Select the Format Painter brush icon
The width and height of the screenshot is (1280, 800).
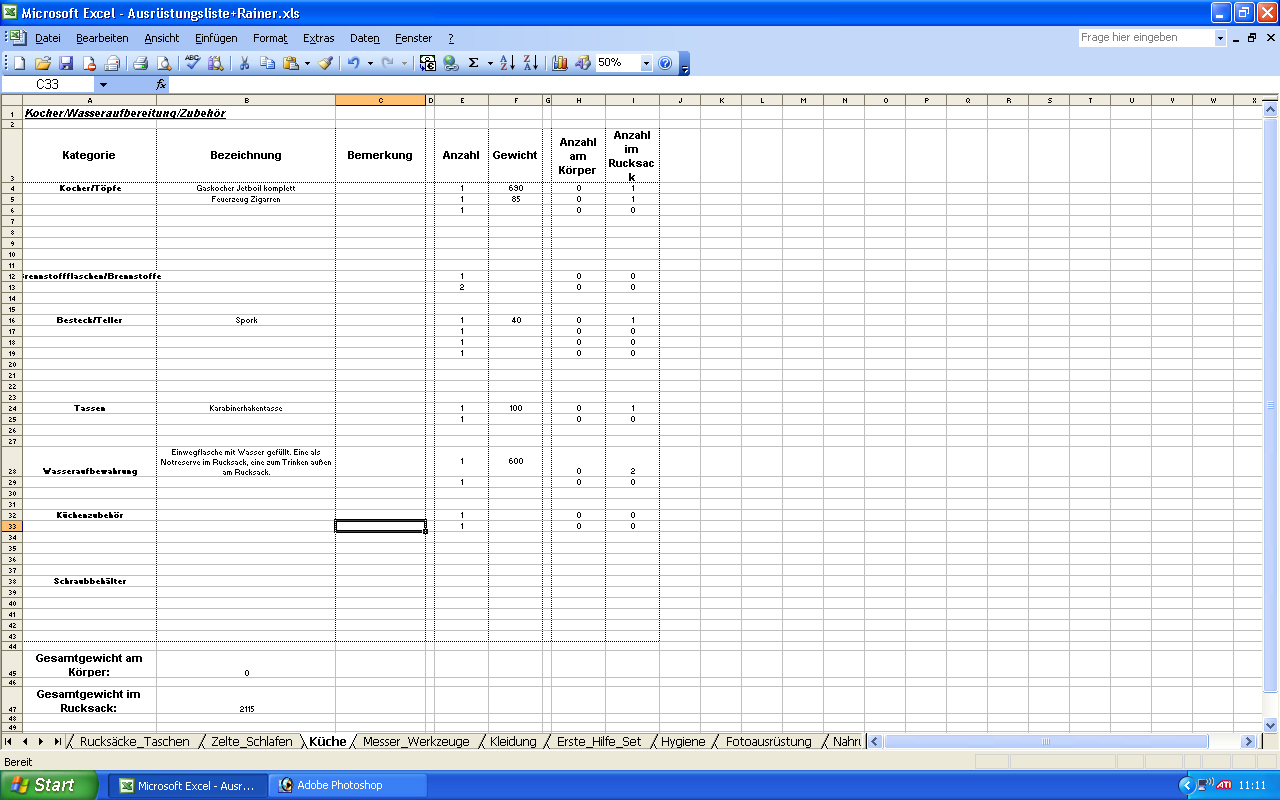[x=325, y=63]
